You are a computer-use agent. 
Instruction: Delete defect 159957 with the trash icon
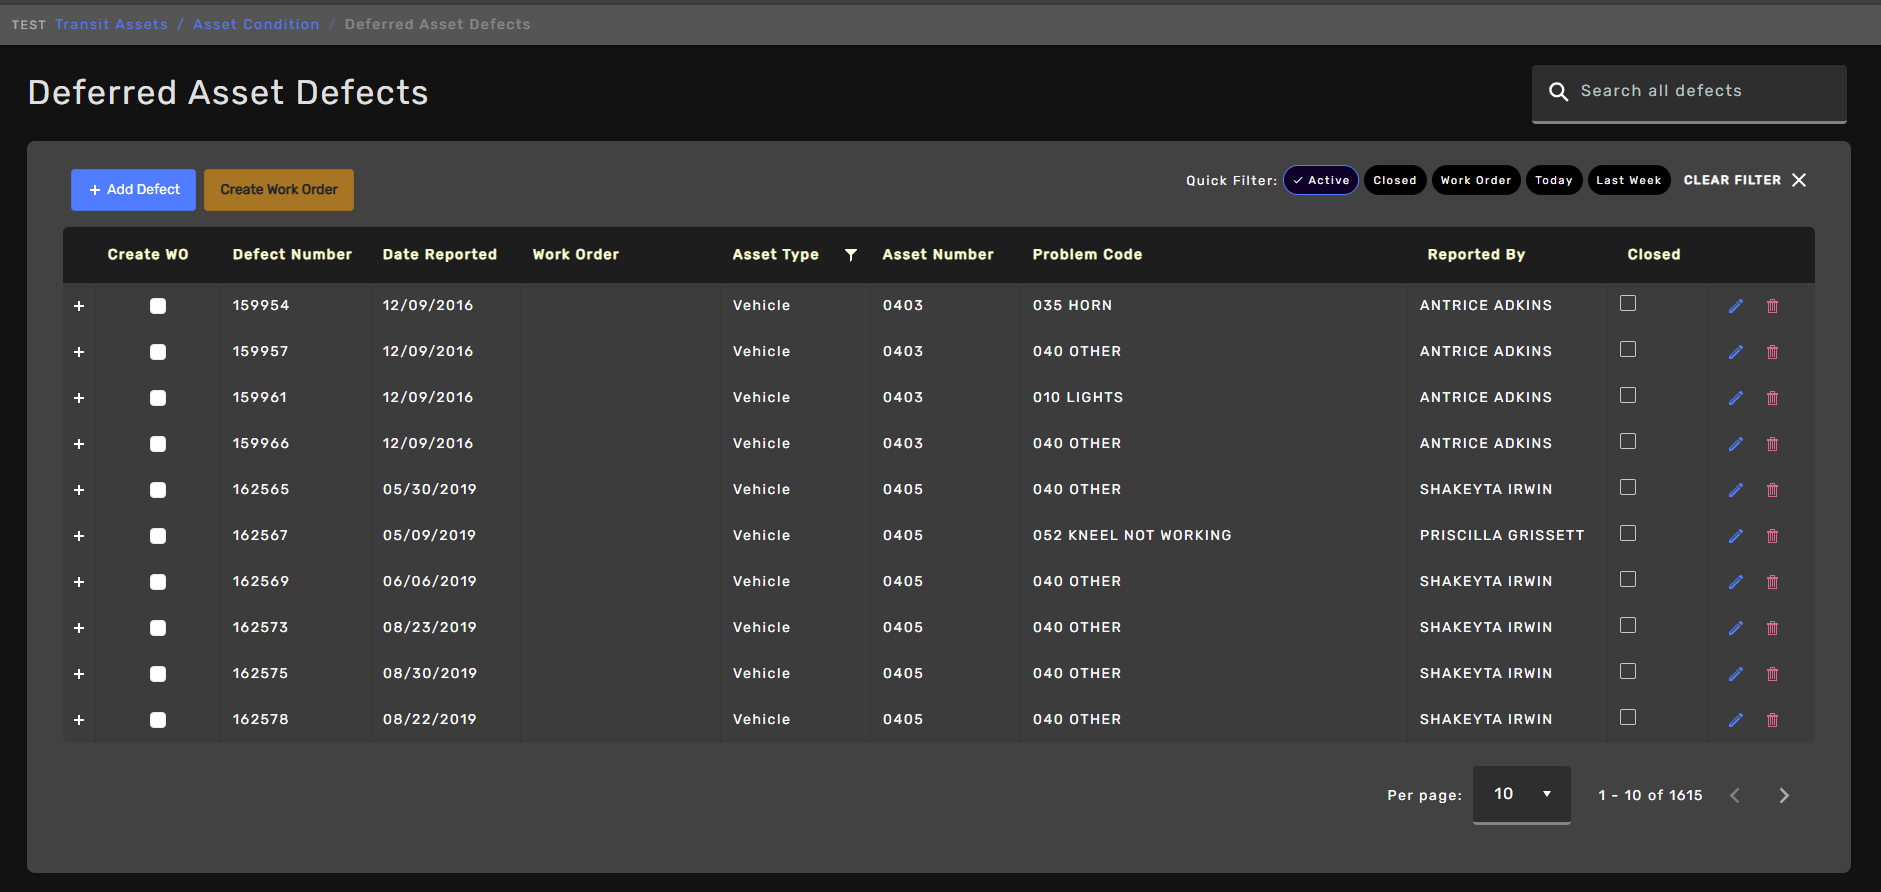[1772, 352]
